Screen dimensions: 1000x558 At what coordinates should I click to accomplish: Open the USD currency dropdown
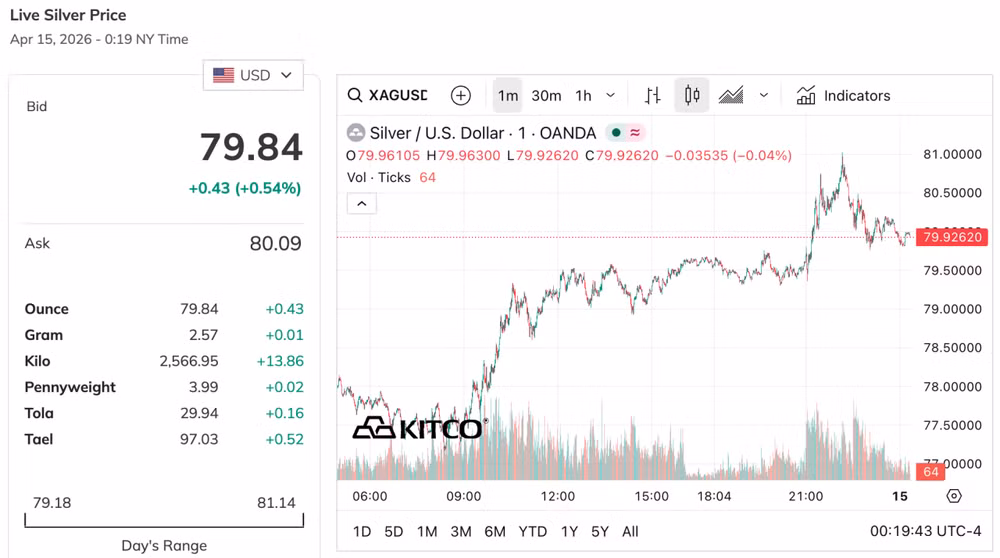point(253,75)
